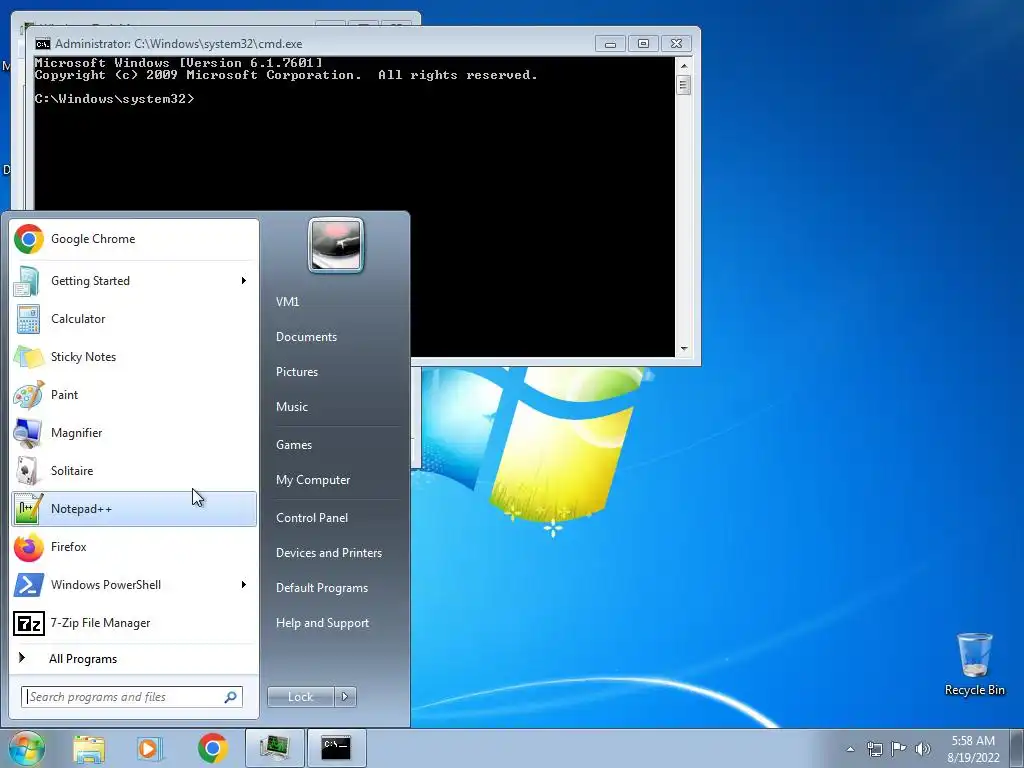This screenshot has width=1024, height=768.
Task: Open the Magnifier icon
Action: [x=27, y=432]
